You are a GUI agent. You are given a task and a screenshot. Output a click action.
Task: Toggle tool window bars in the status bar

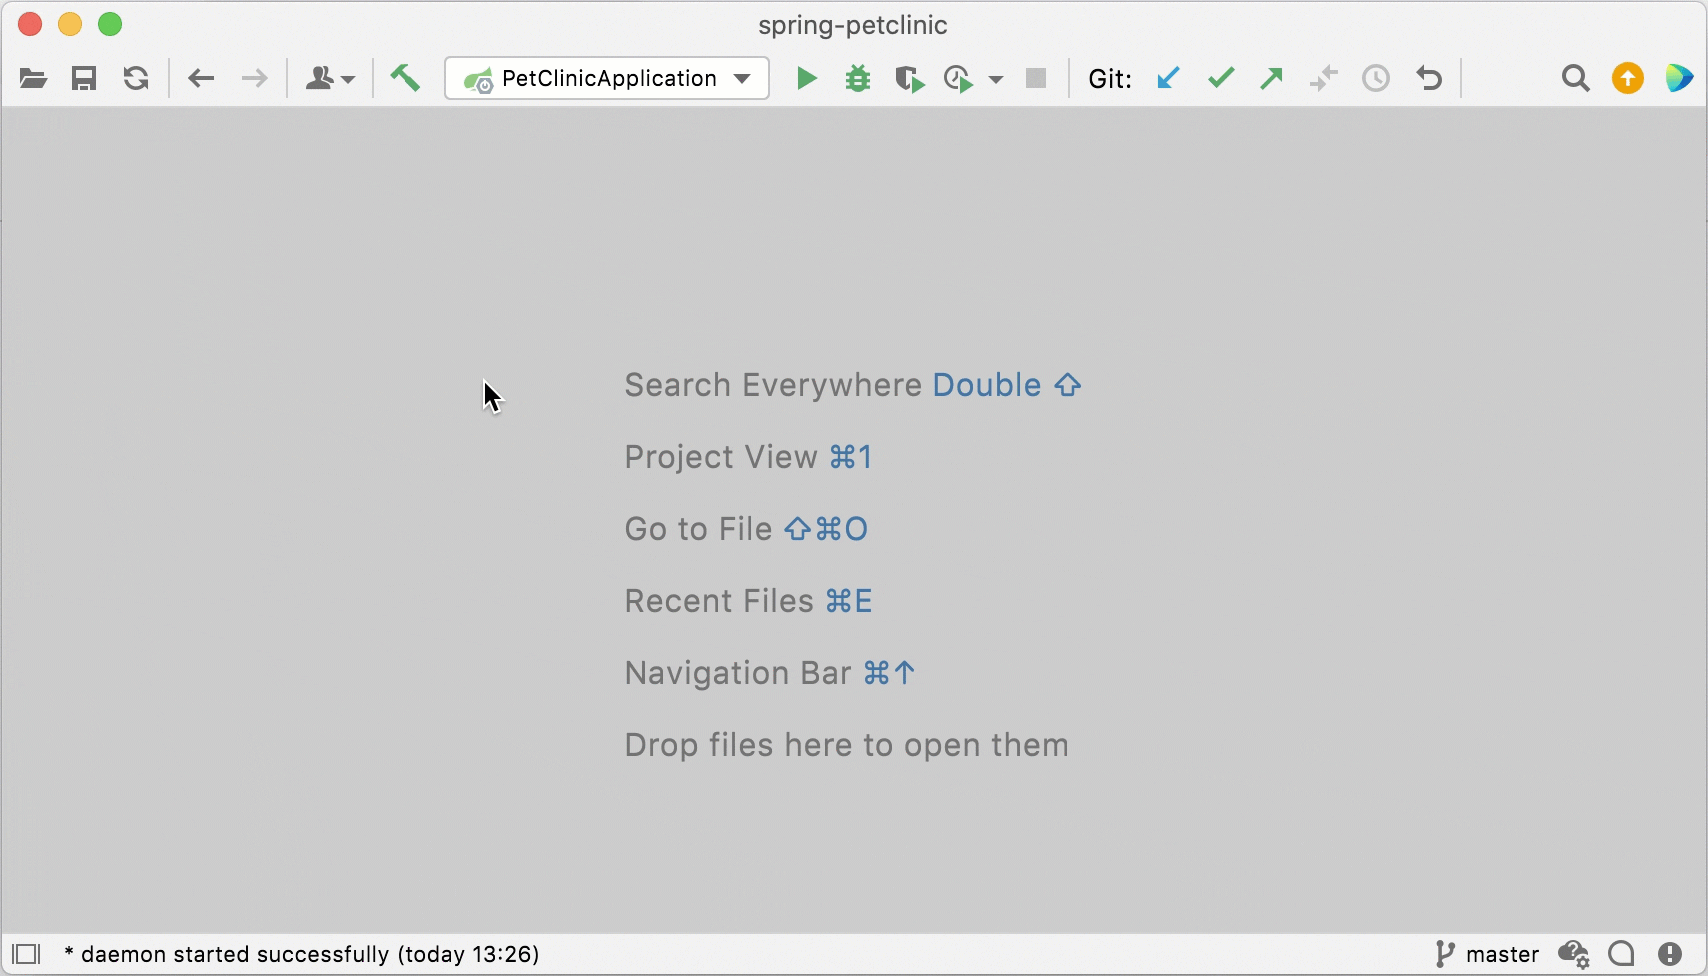(x=26, y=954)
